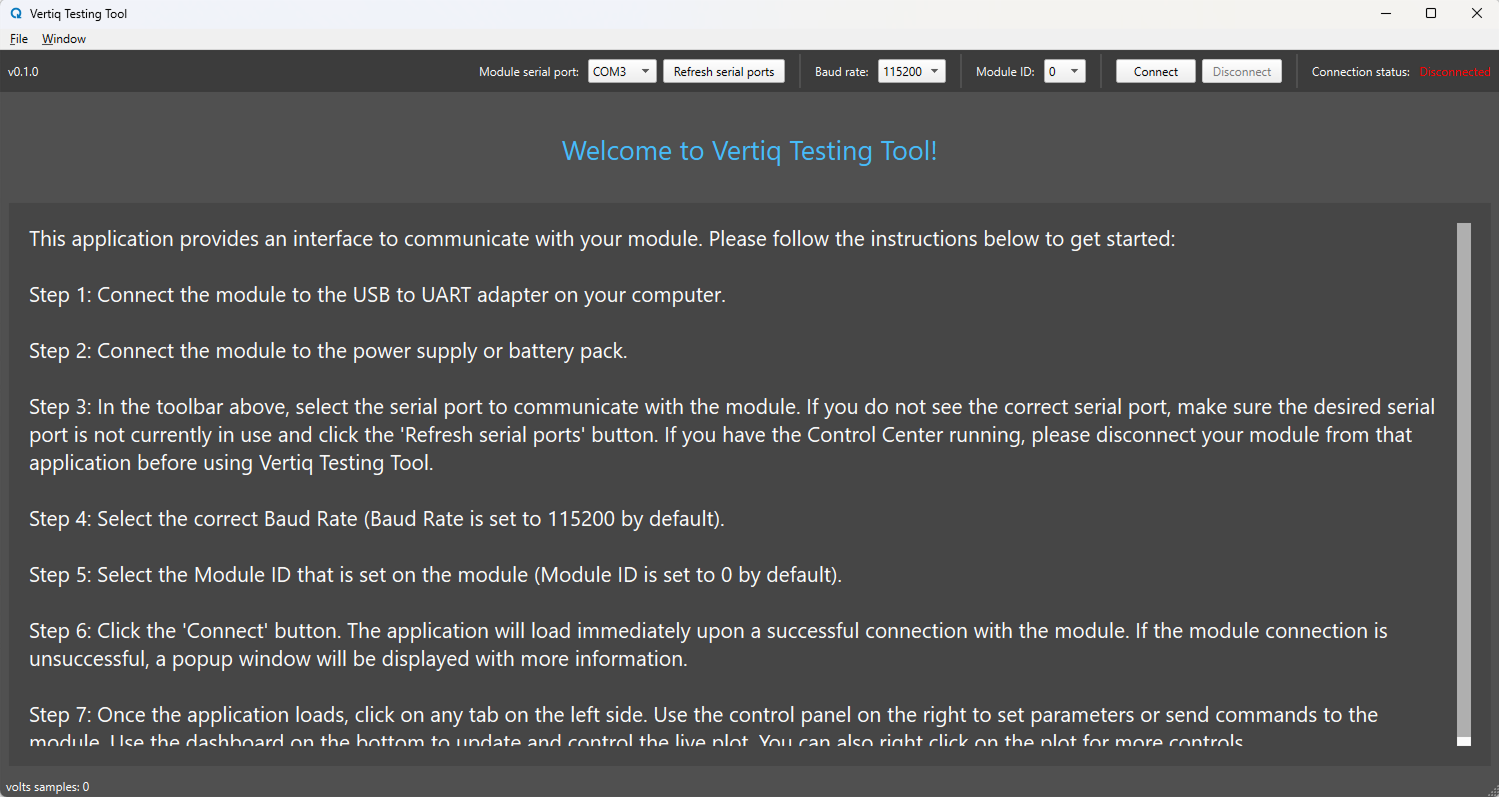This screenshot has width=1499, height=797.
Task: Click the greyed-out Disconnect button
Action: [1242, 71]
